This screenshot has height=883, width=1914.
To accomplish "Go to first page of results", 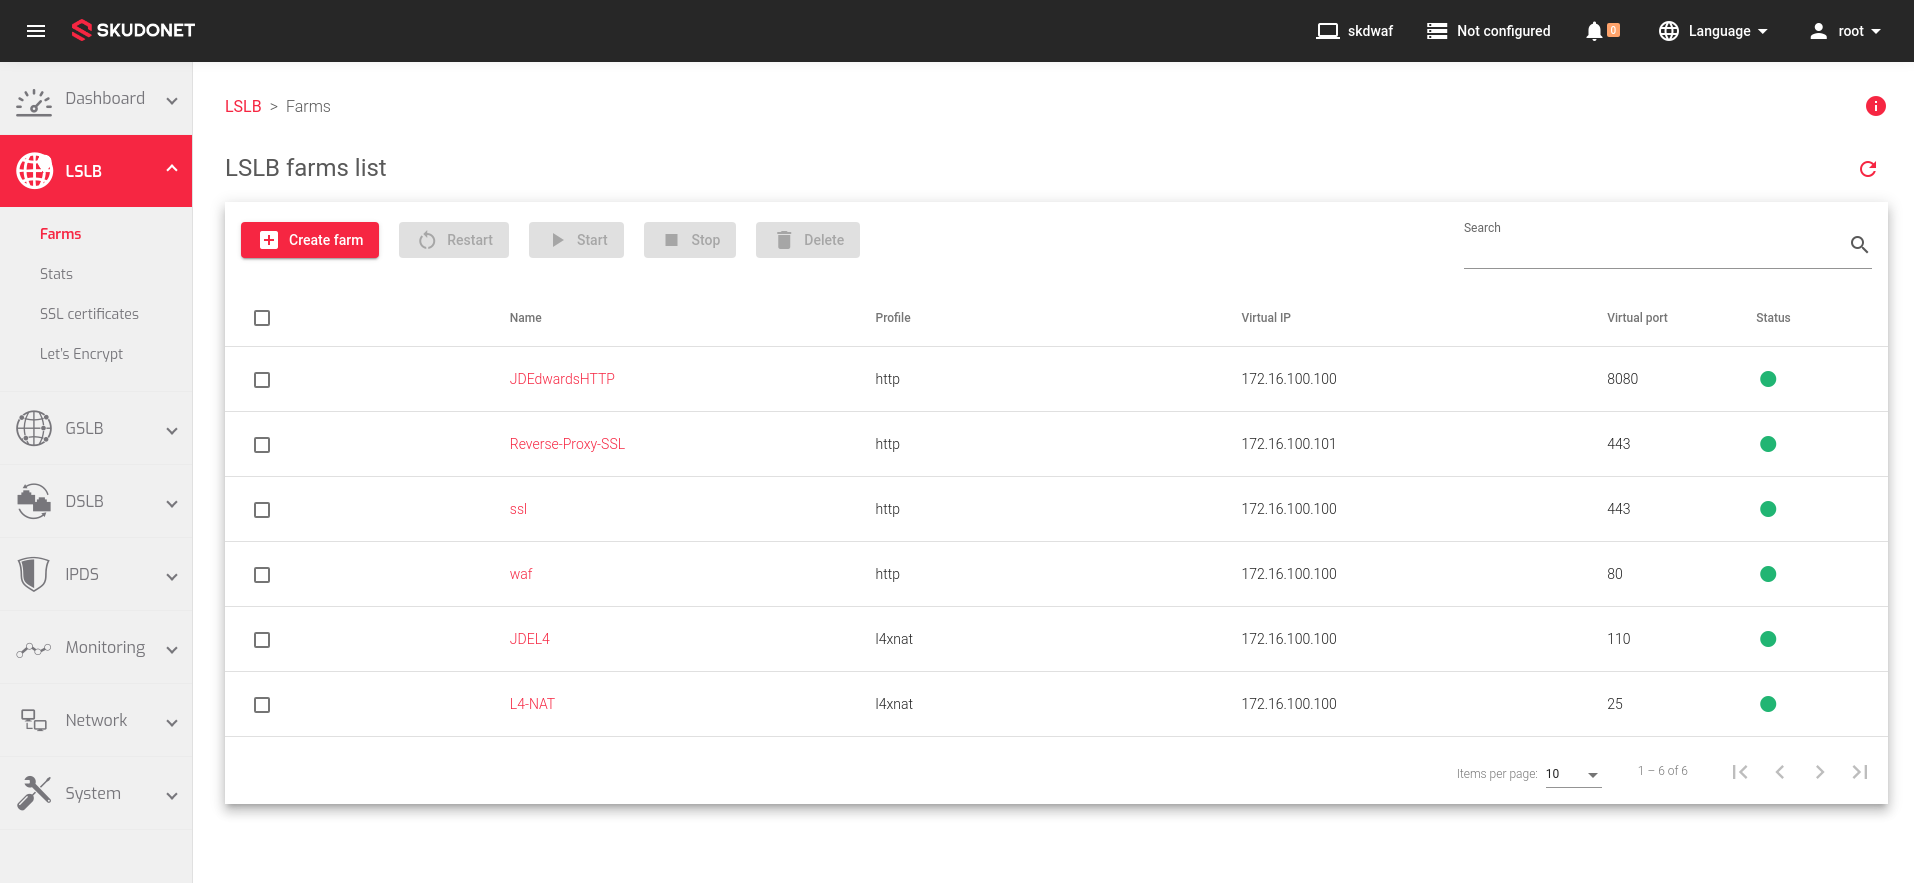I will pos(1740,772).
